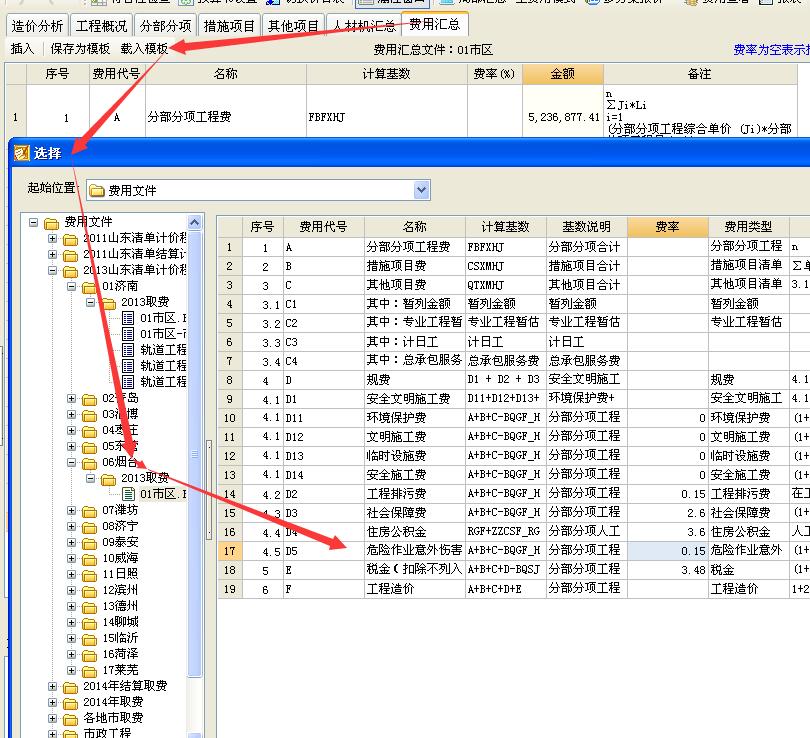This screenshot has width=810, height=738.
Task: Click 保存为模板 button
Action: [x=80, y=49]
